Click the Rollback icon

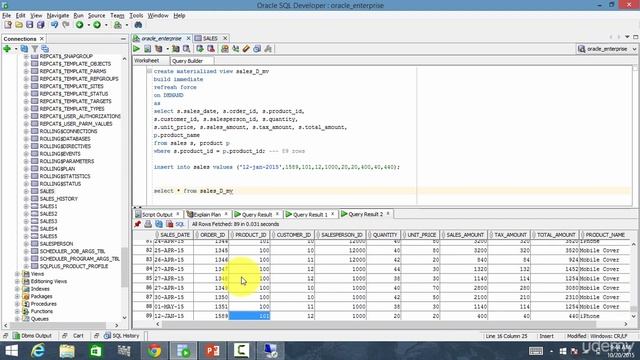pyautogui.click(x=211, y=49)
